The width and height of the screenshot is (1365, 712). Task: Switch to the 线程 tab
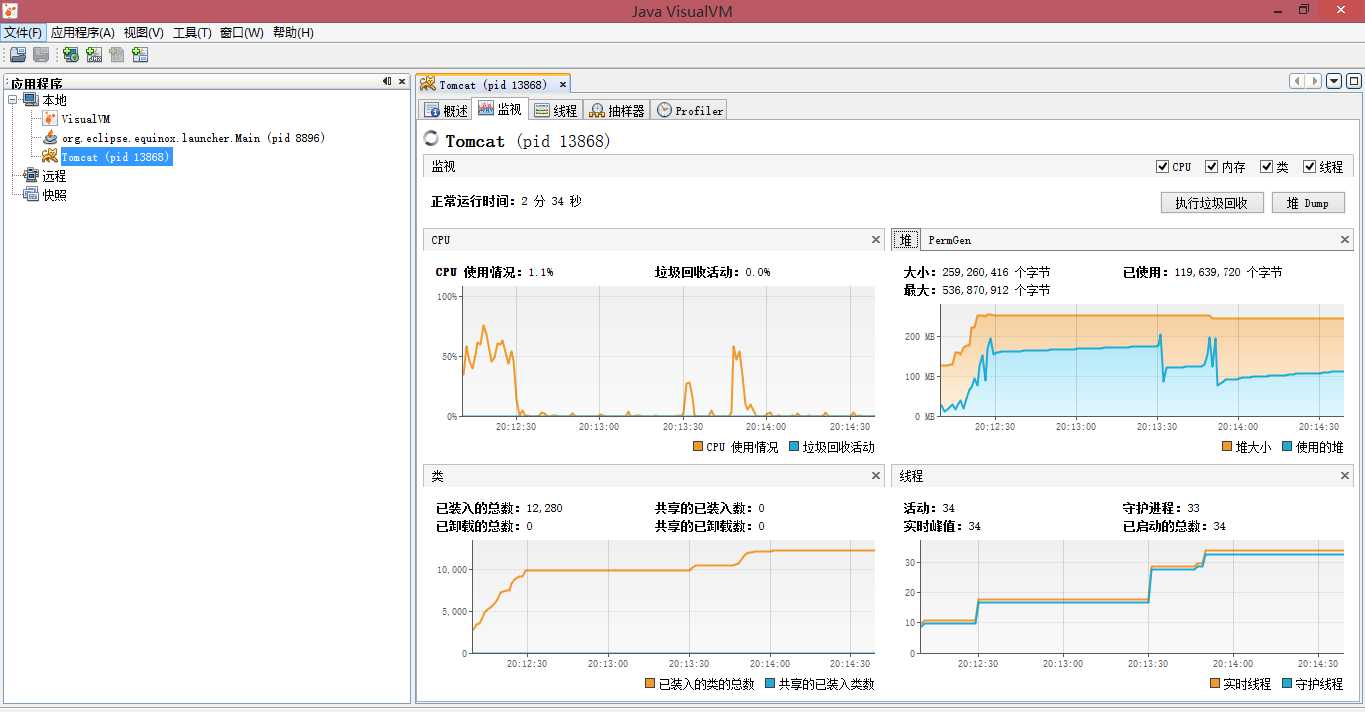[x=555, y=110]
